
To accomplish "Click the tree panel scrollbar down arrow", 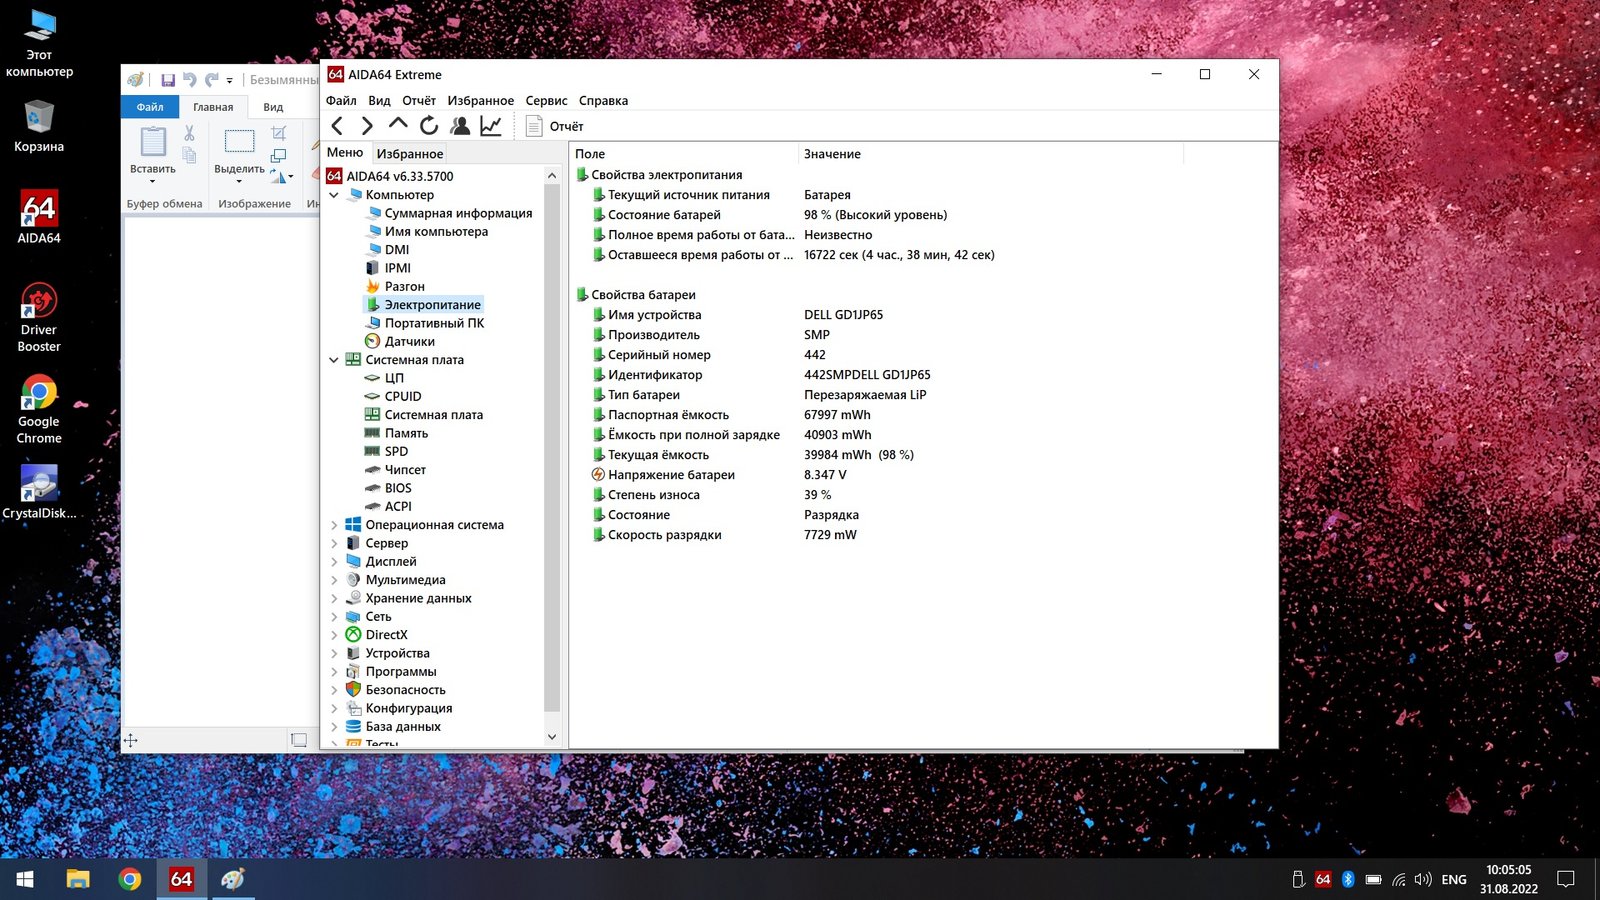I will 552,737.
